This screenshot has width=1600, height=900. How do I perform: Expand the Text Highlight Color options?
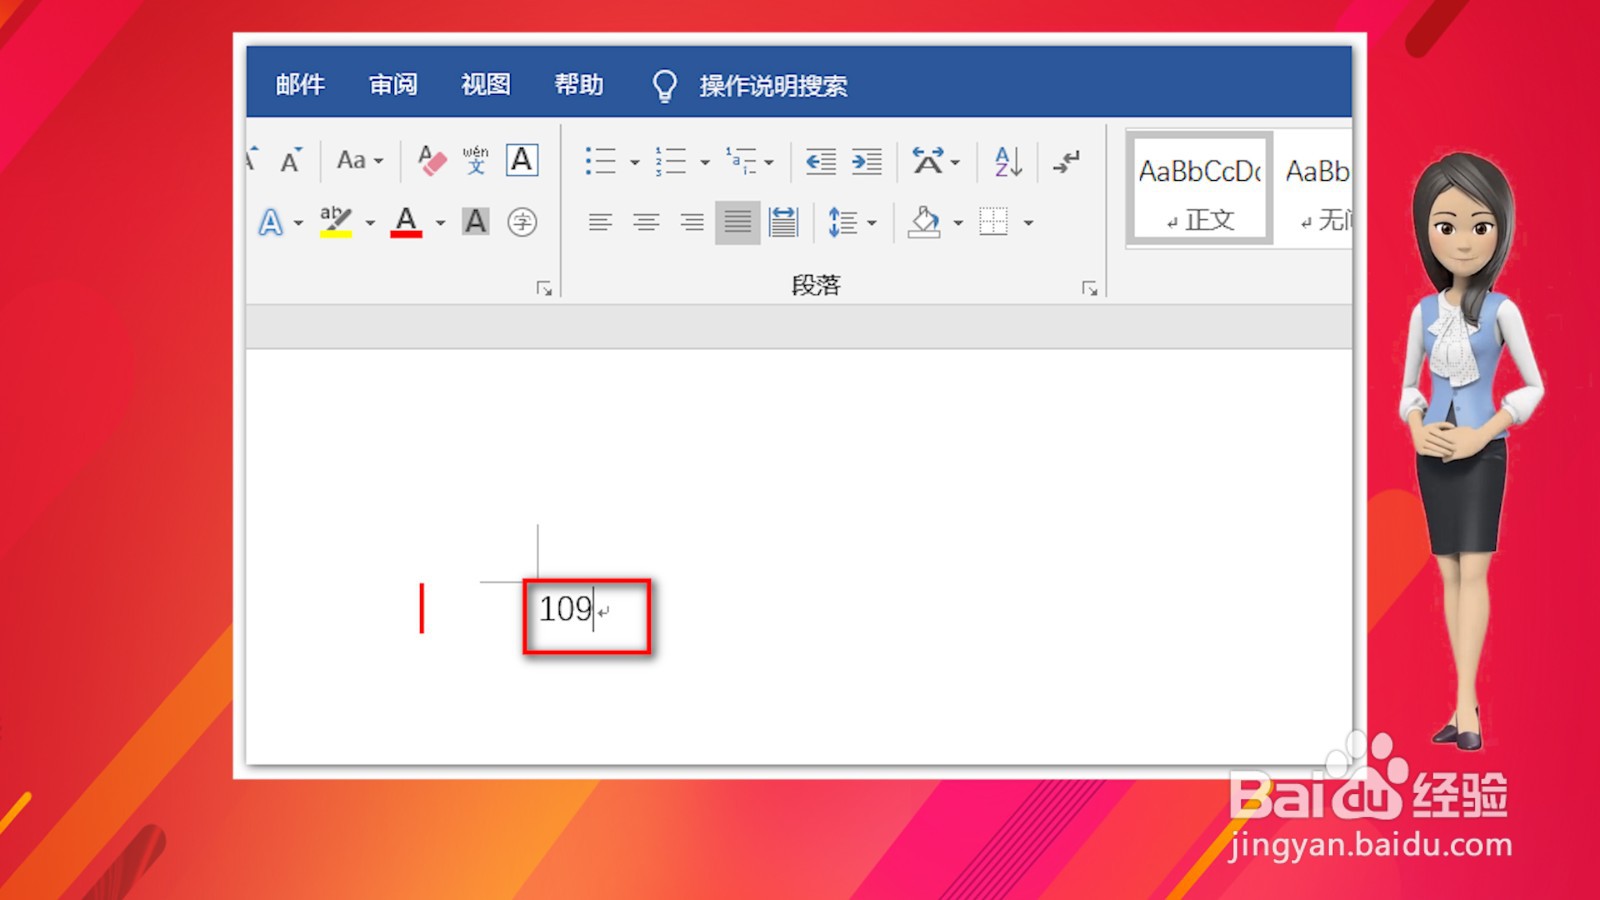[x=368, y=224]
